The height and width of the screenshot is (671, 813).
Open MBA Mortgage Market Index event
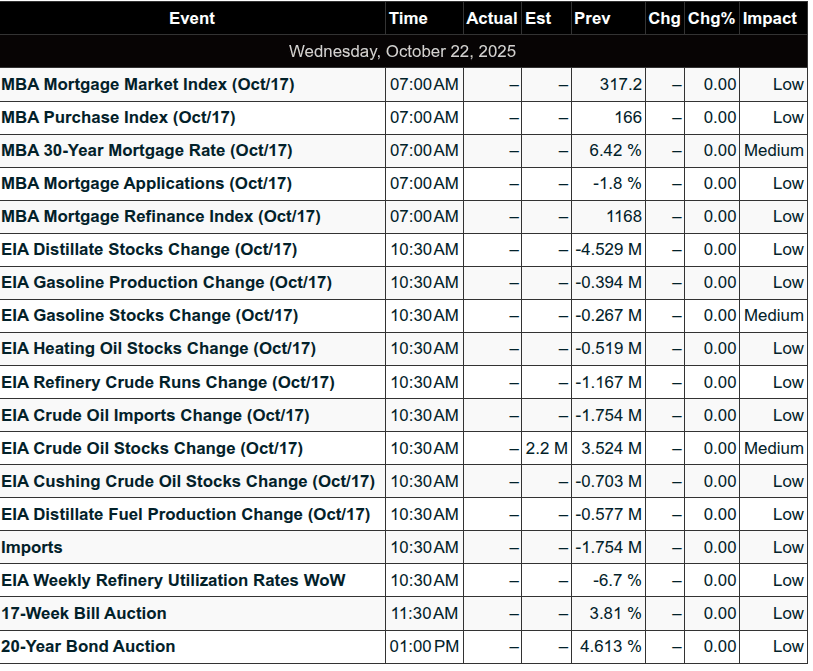pyautogui.click(x=148, y=85)
